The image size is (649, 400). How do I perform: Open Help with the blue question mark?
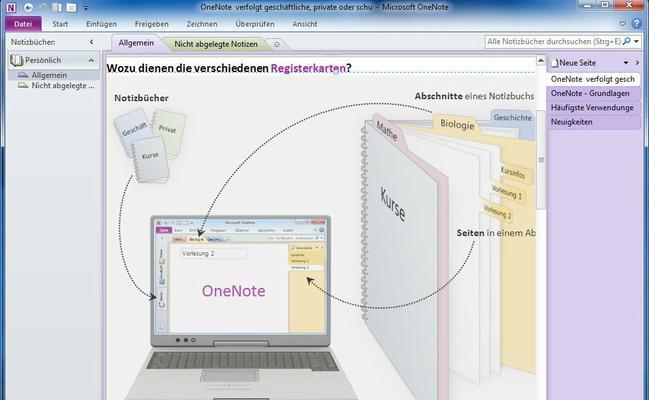coord(637,24)
